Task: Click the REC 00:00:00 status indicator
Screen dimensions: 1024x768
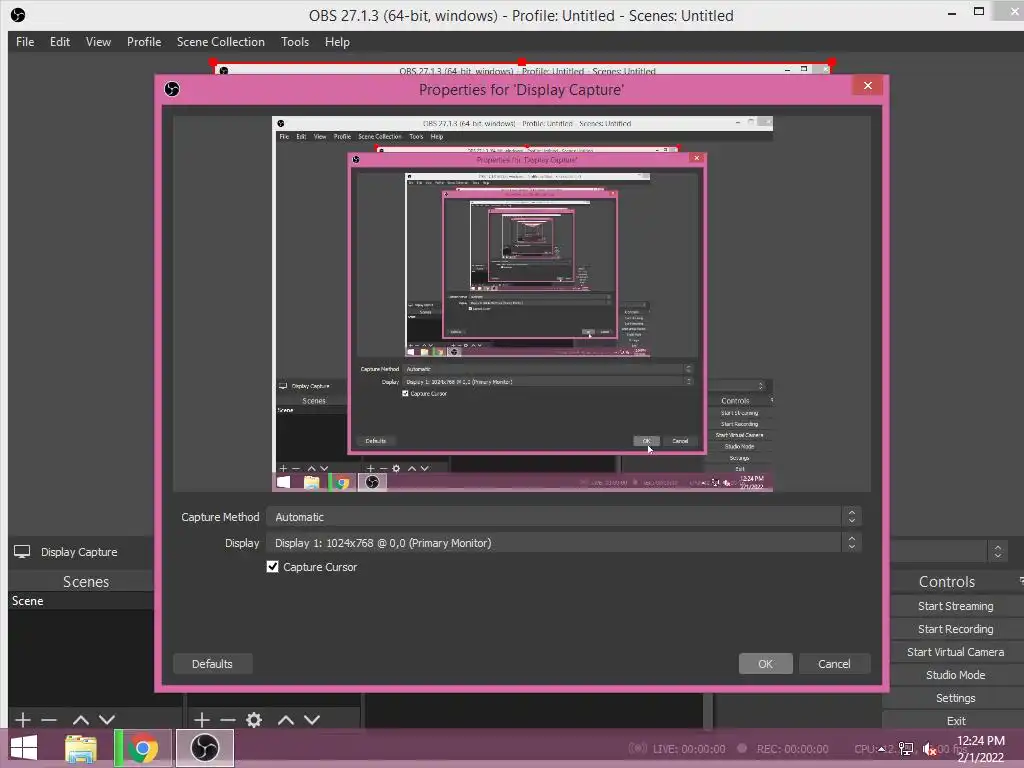Action: [x=782, y=748]
